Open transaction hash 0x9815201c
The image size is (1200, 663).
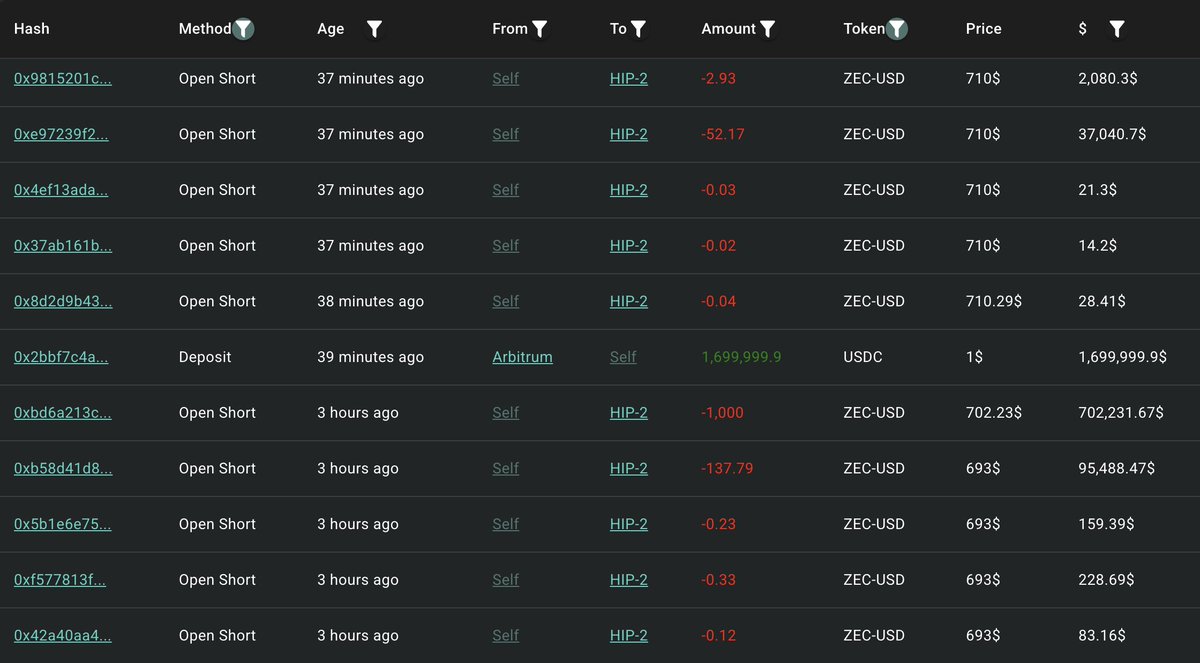point(63,79)
